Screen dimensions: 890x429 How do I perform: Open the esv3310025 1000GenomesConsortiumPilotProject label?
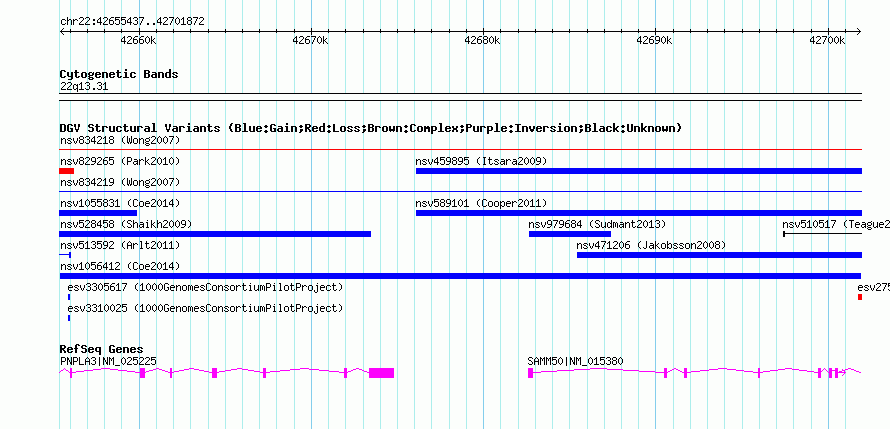(205, 308)
